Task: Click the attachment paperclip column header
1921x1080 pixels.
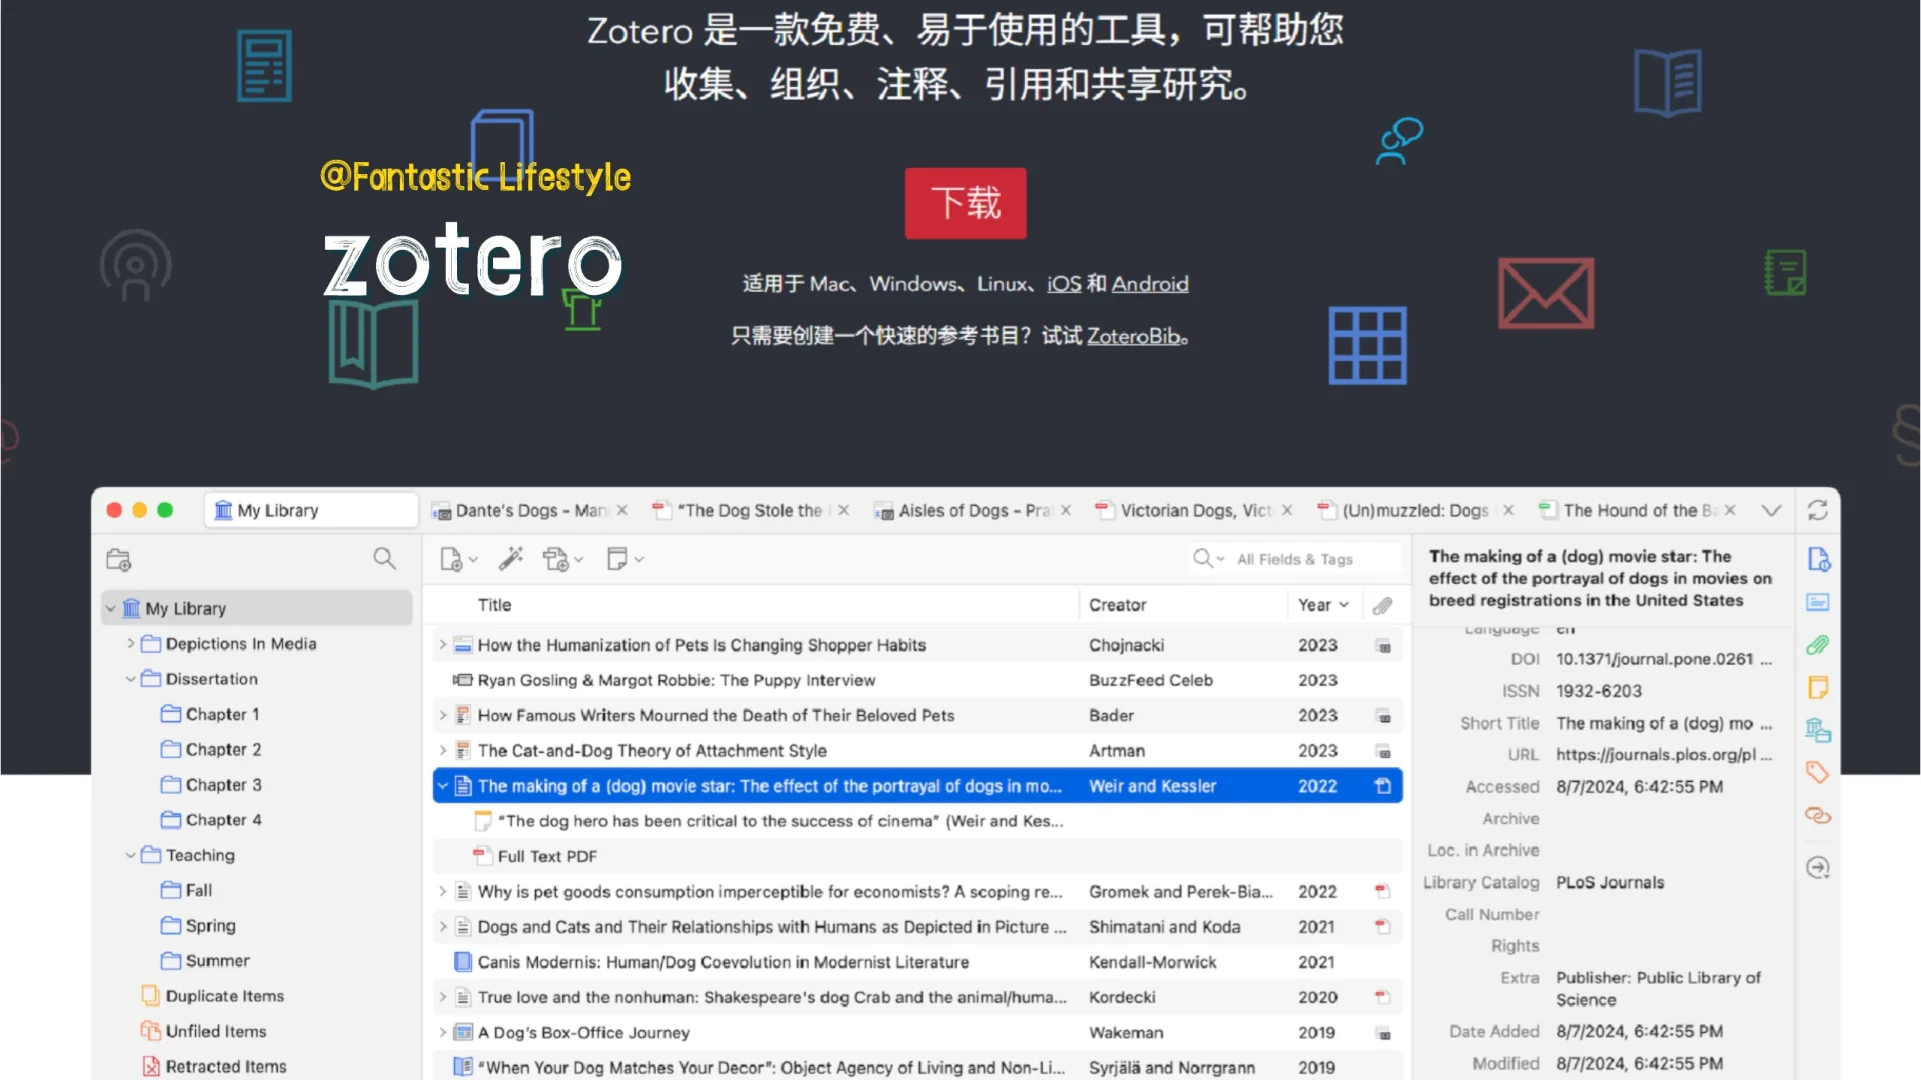Action: 1382,605
